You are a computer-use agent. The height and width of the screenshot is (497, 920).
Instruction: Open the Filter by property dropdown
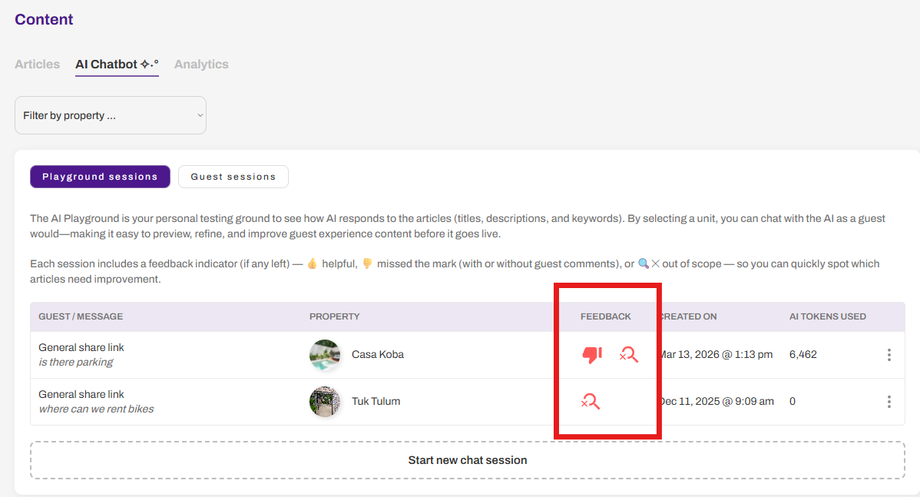click(x=110, y=115)
